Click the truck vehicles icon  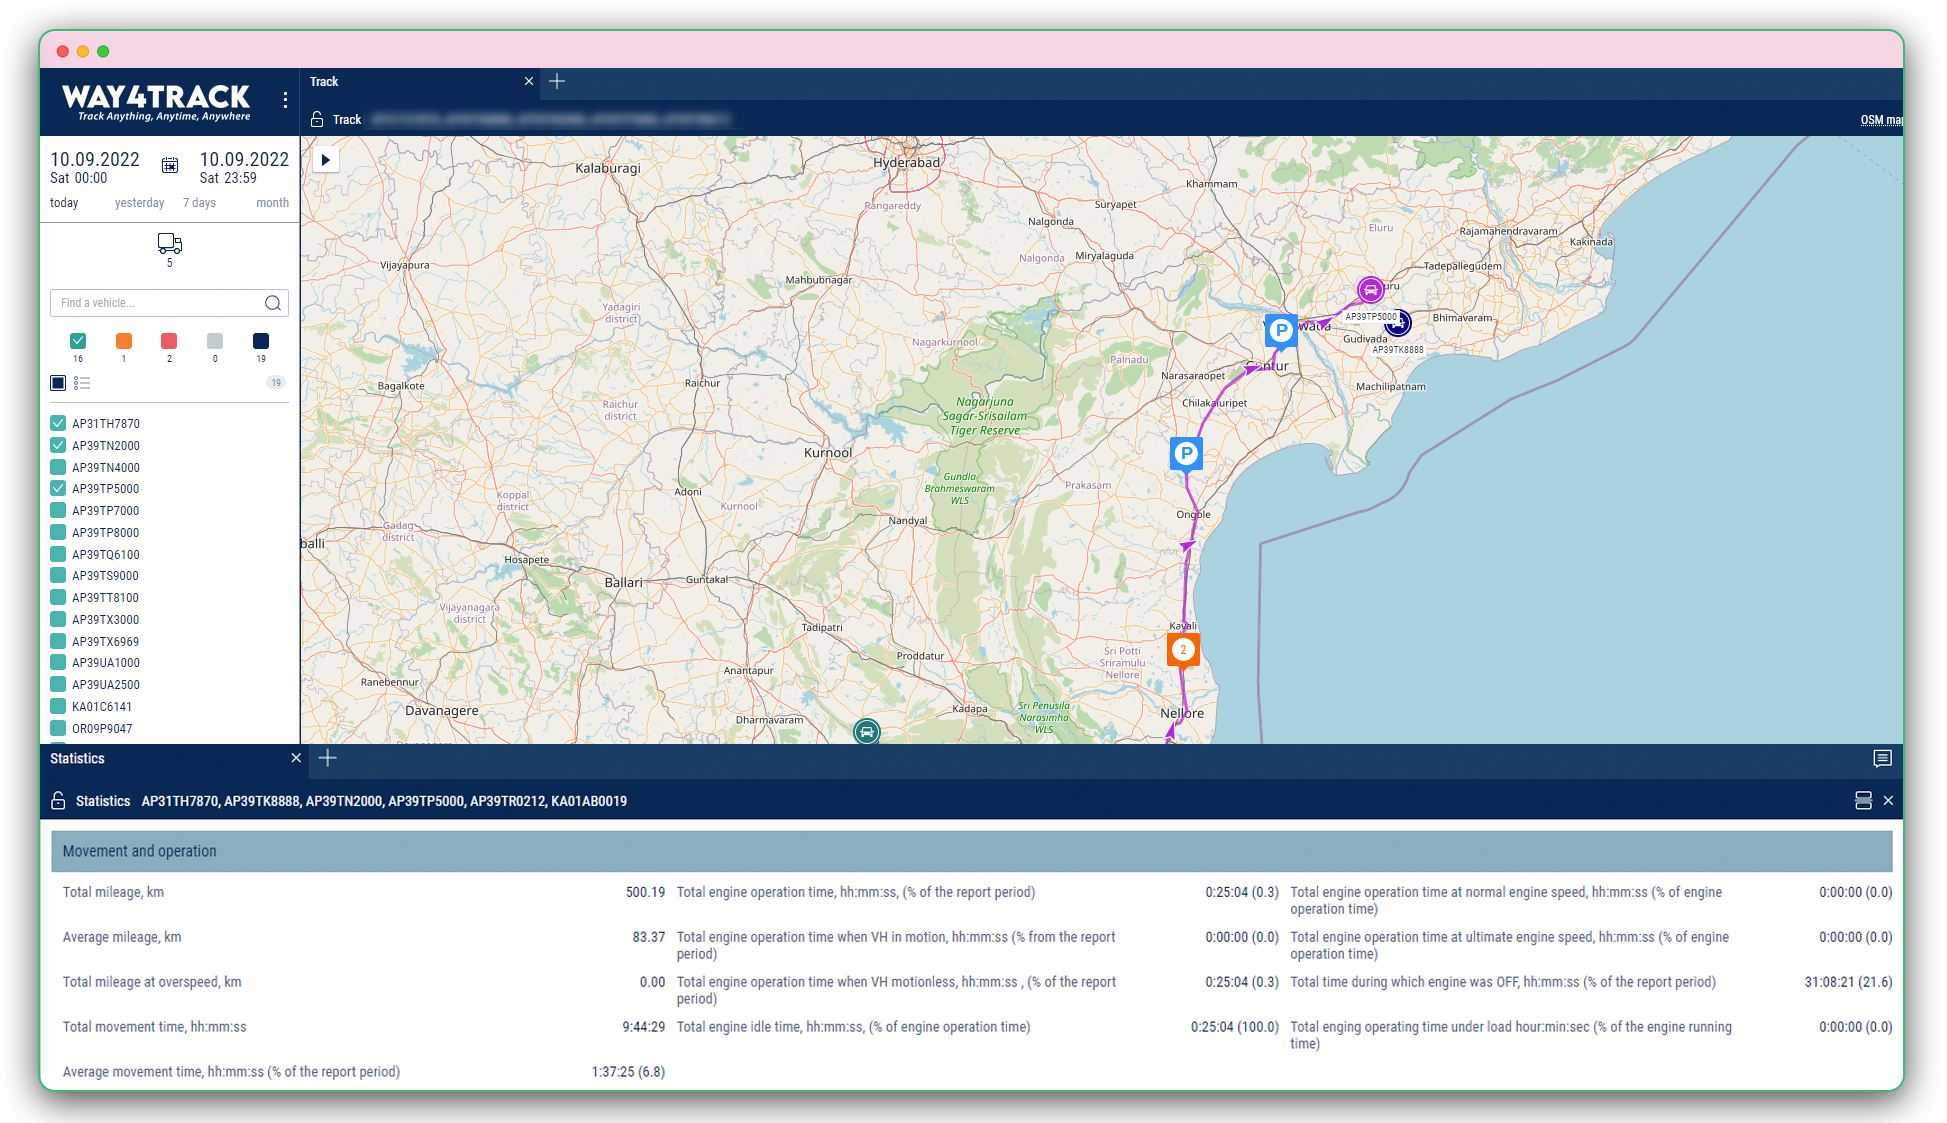tap(169, 243)
